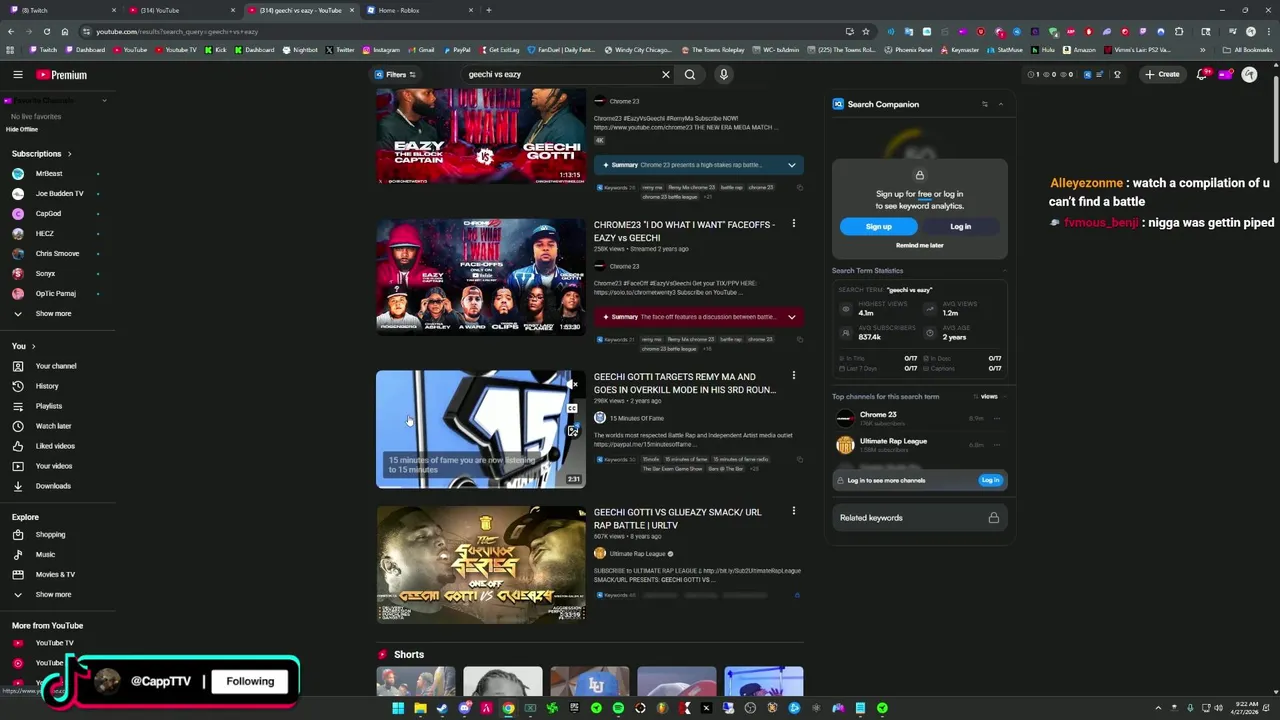Image resolution: width=1280 pixels, height=720 pixels.
Task: Expand the You section chevron
Action: [x=34, y=346]
